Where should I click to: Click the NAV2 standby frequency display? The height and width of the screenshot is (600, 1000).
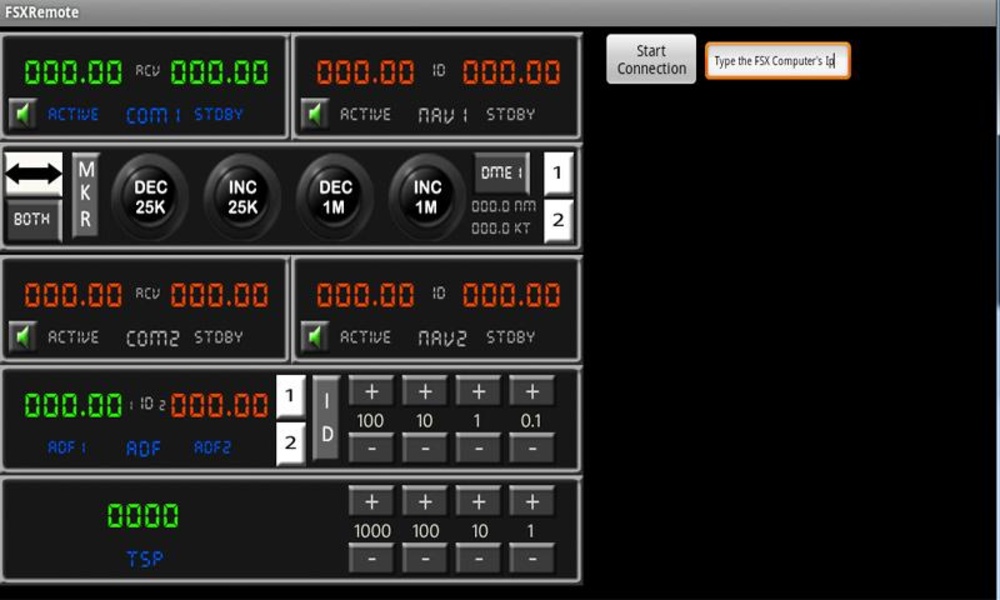click(511, 295)
